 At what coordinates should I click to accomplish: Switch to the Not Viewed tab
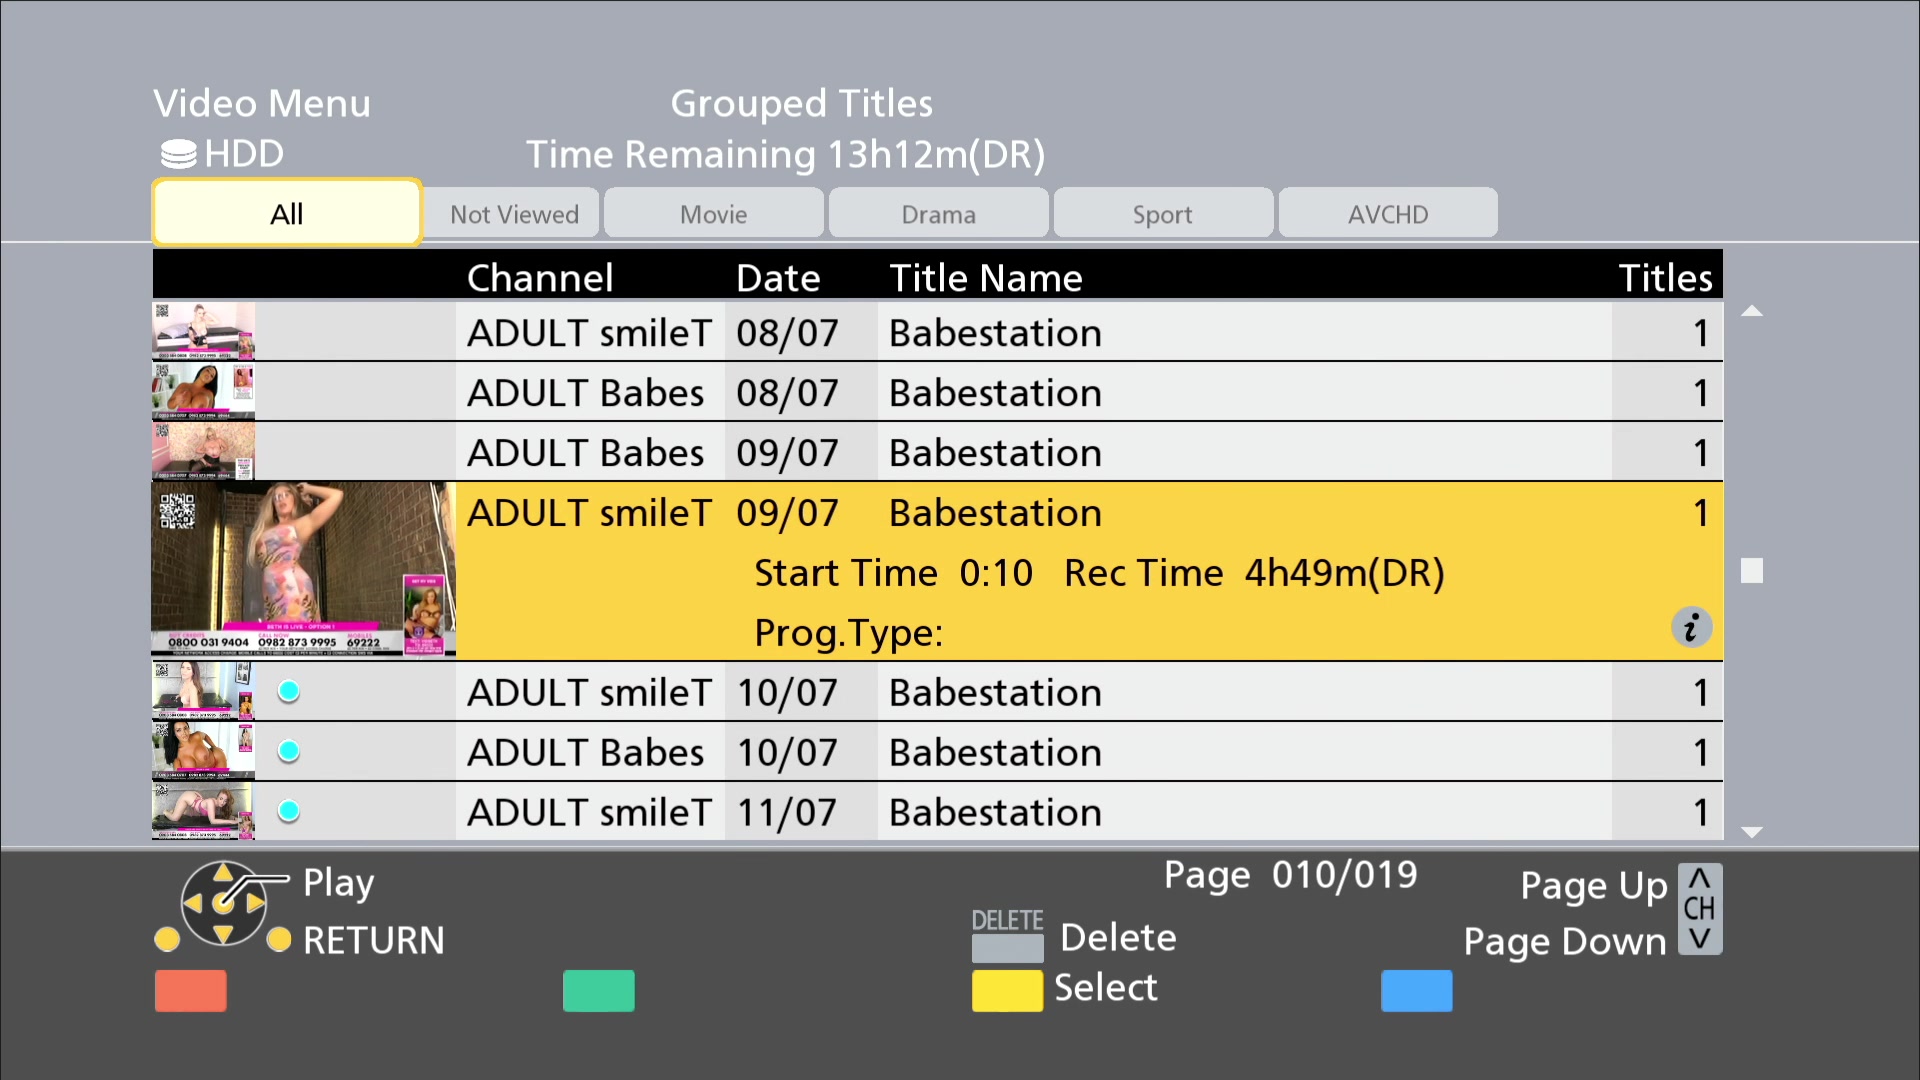pos(513,214)
